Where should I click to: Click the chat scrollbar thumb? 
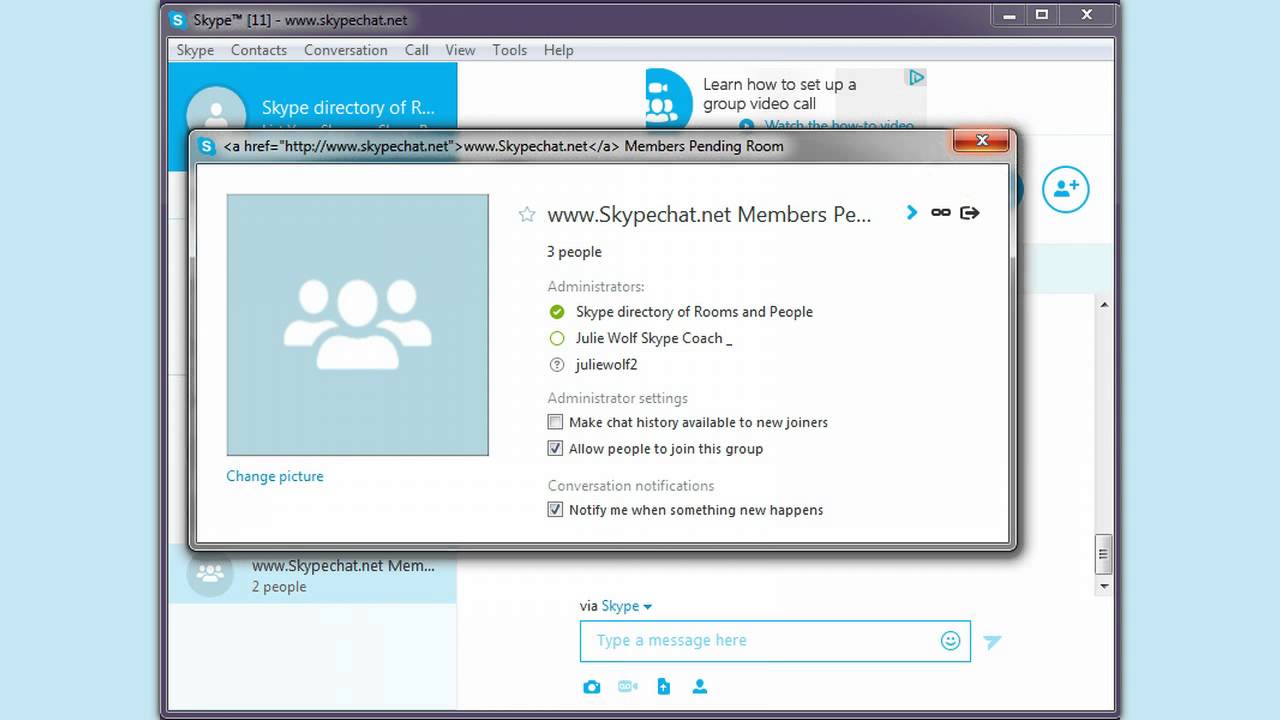[x=1104, y=553]
